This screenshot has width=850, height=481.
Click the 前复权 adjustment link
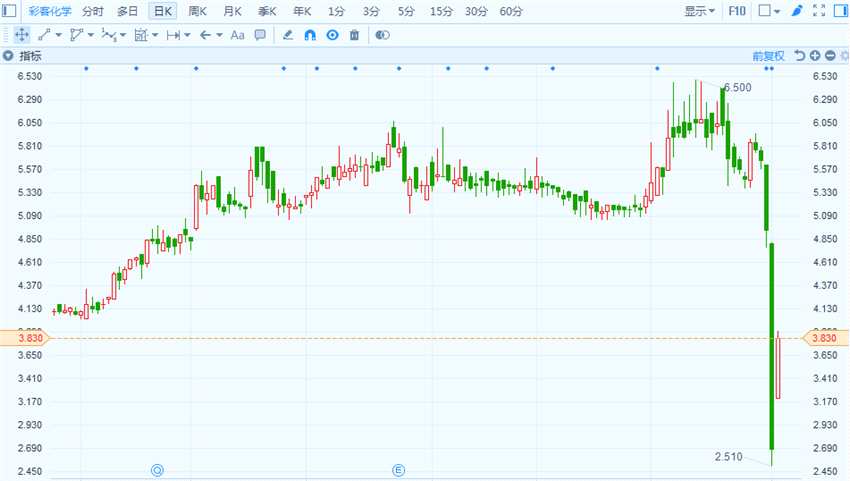click(769, 56)
